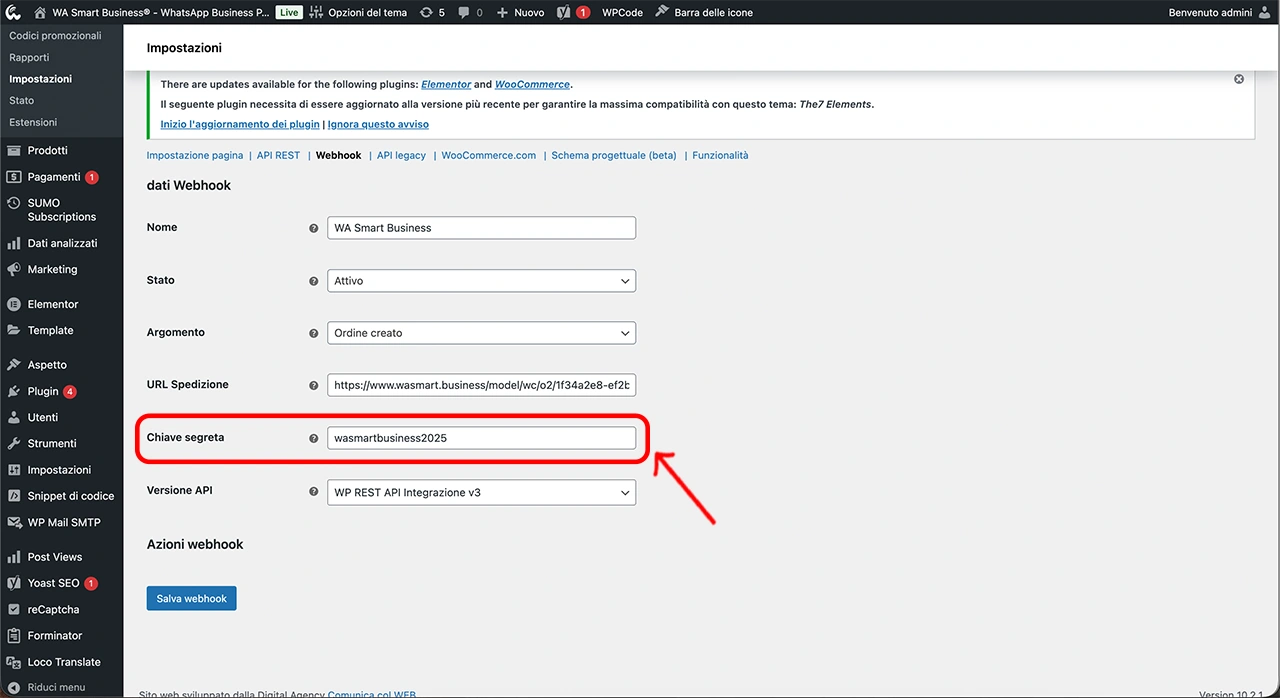The height and width of the screenshot is (698, 1280).
Task: Open the Stato dropdown
Action: [481, 281]
